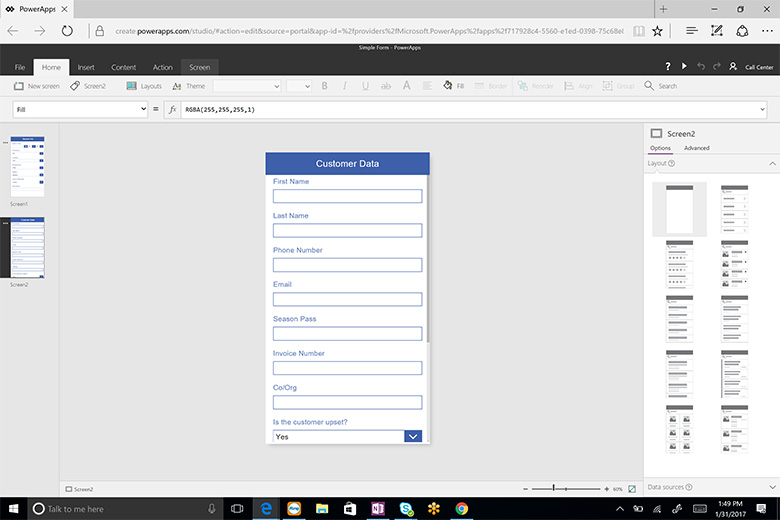Click the Fill paint bucket icon
780x520 pixels.
coord(447,86)
